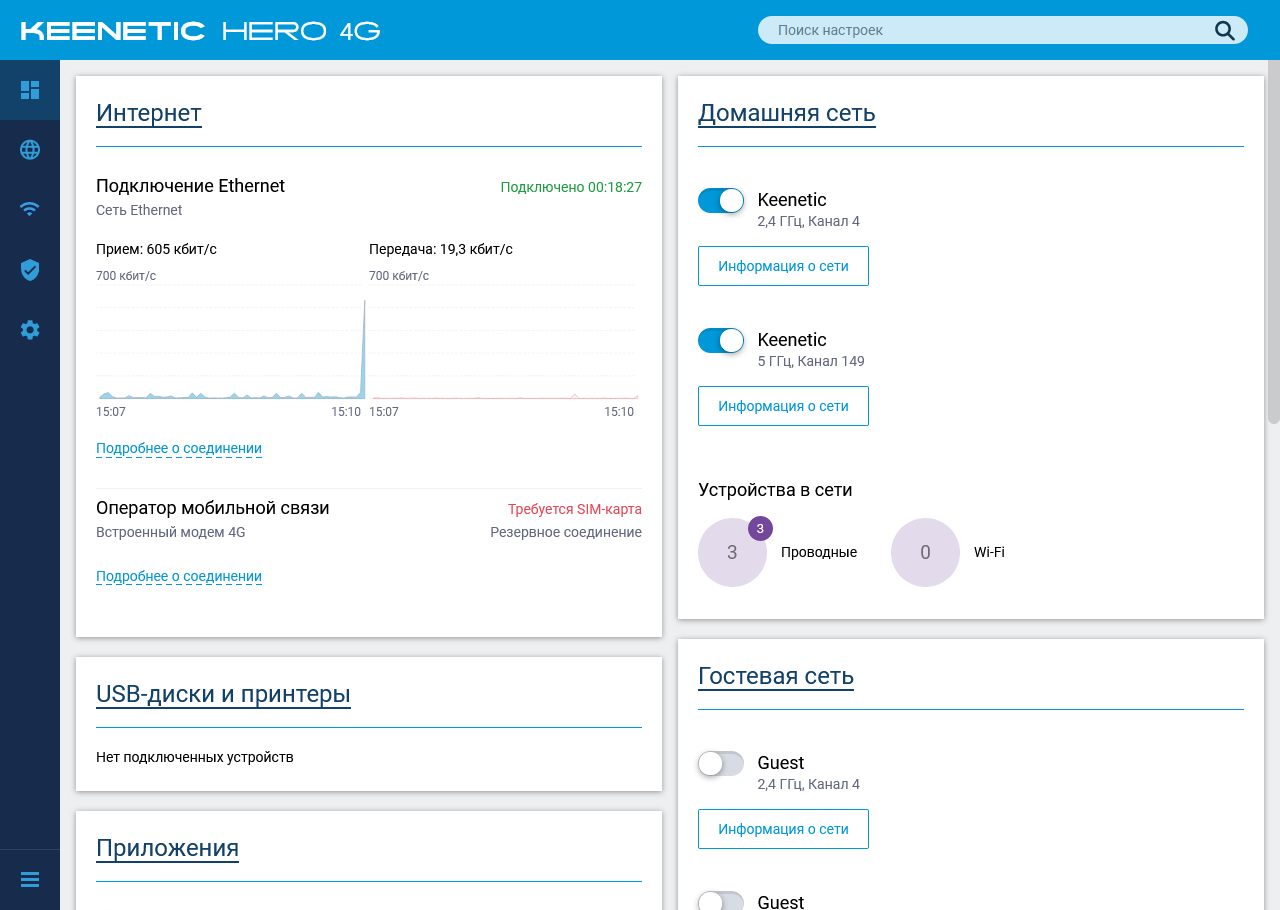Open Ethernet connection details link
Screen dimensions: 1280x910
(x=179, y=448)
